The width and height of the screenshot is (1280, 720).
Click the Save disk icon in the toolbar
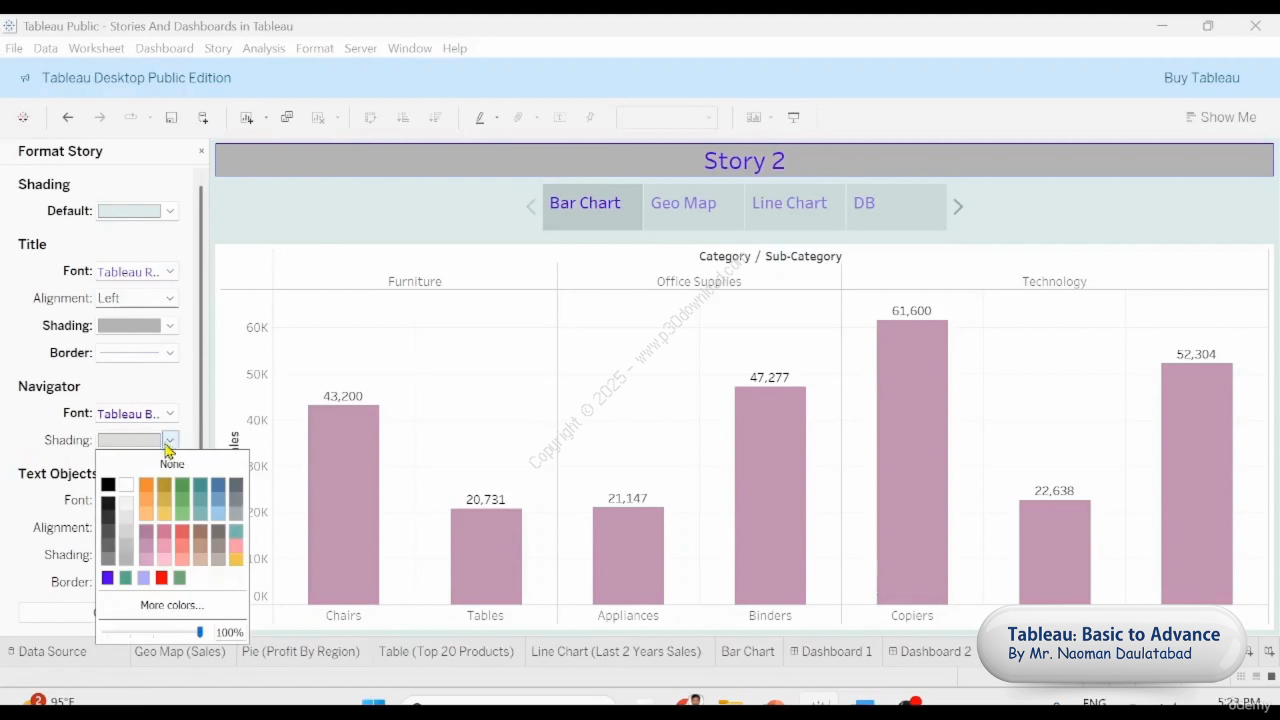(171, 117)
